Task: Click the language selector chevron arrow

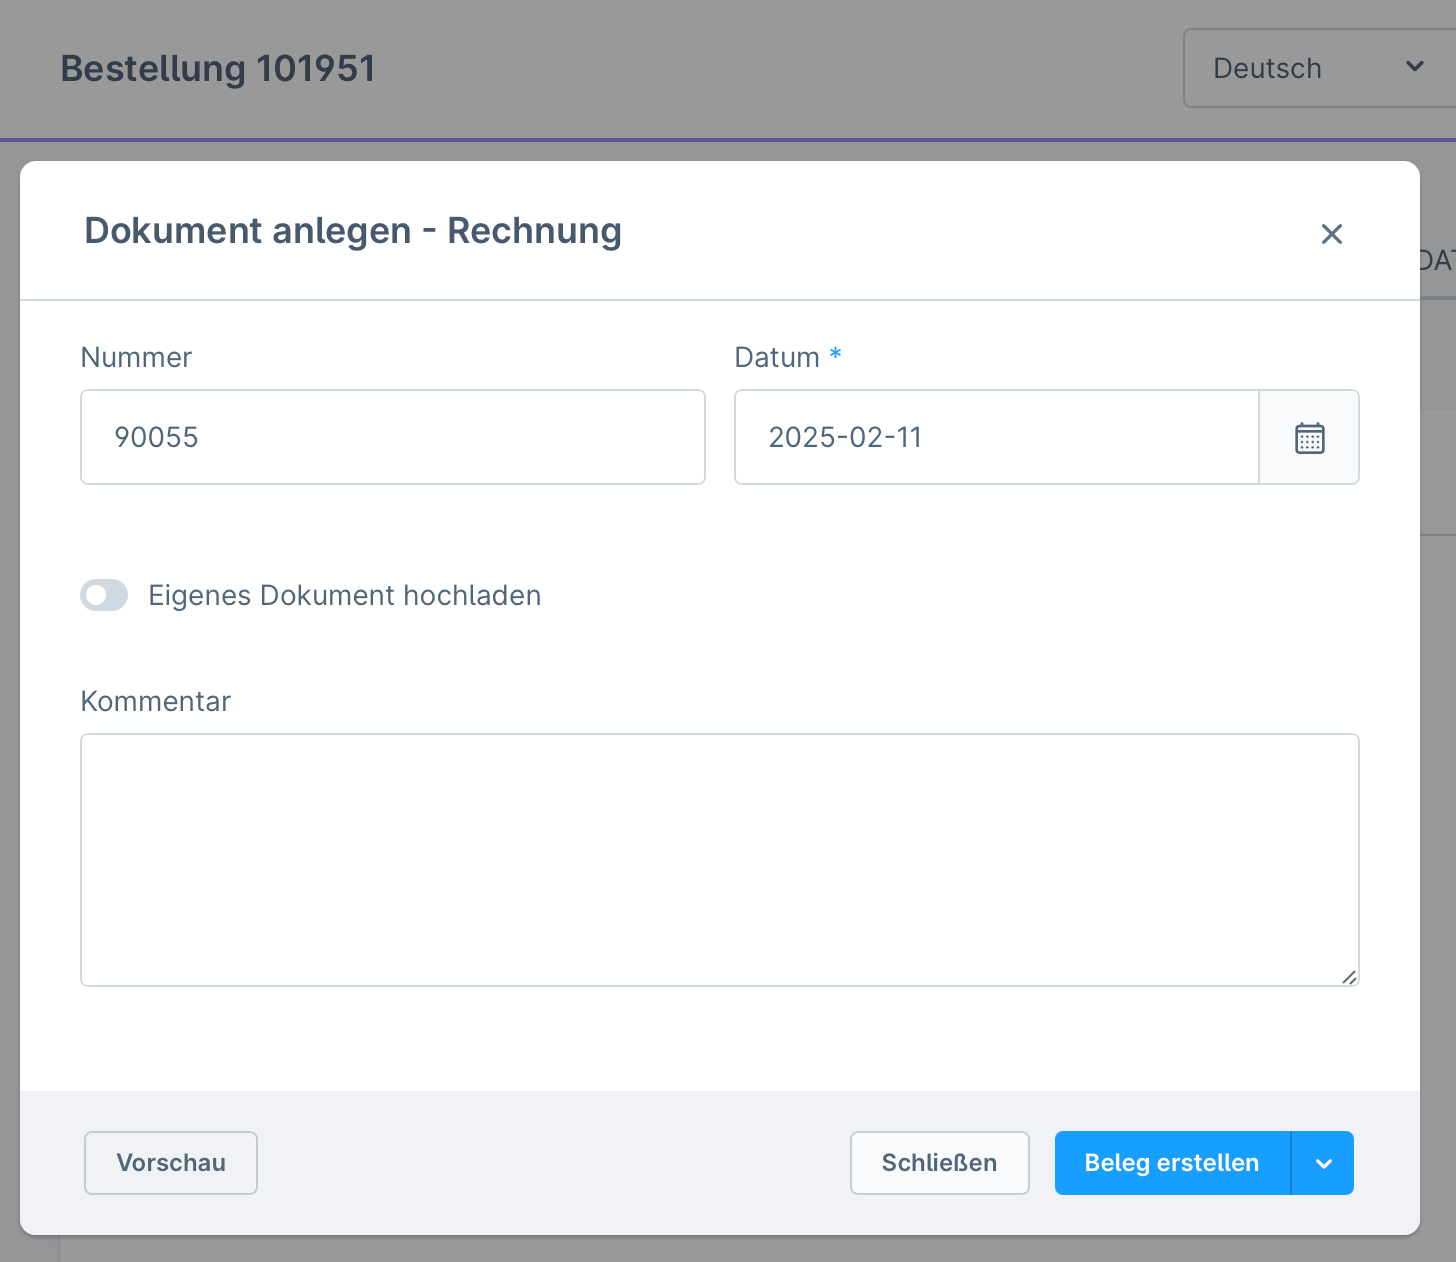Action: tap(1414, 67)
